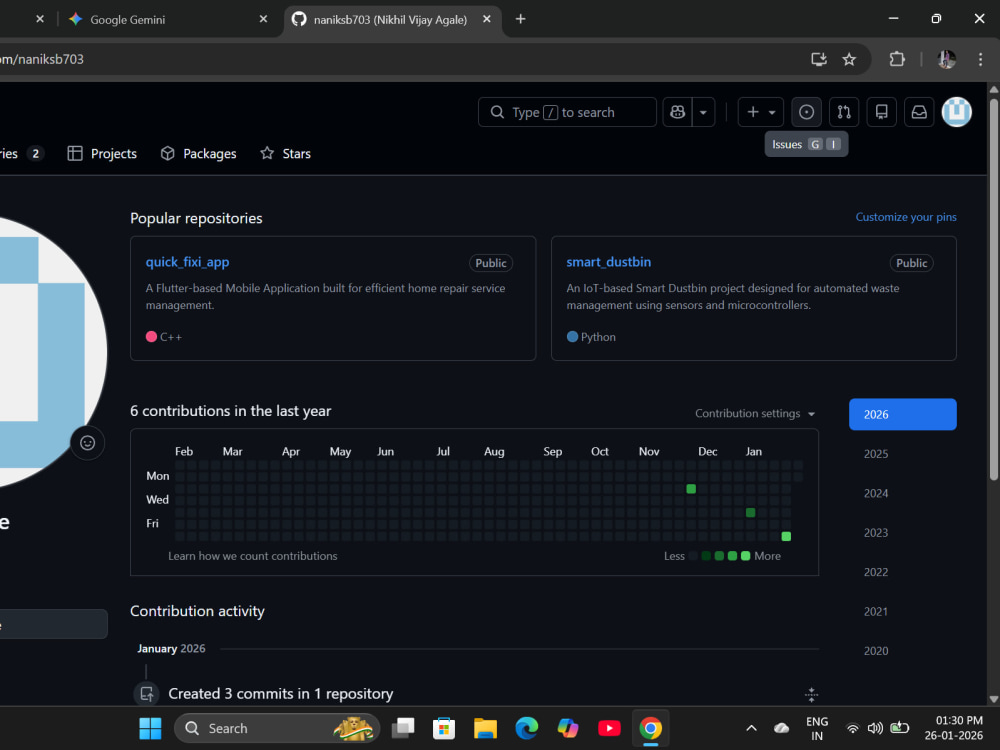This screenshot has width=1000, height=750.
Task: Select the 2022 contribution year
Action: click(876, 572)
